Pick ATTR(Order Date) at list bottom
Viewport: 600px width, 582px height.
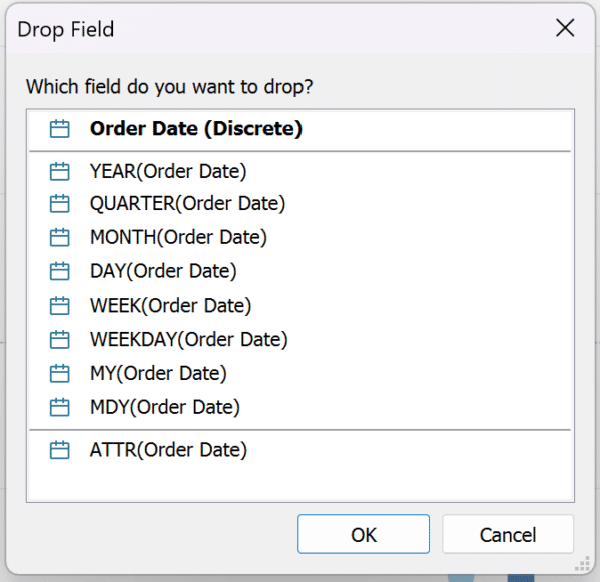pyautogui.click(x=168, y=450)
